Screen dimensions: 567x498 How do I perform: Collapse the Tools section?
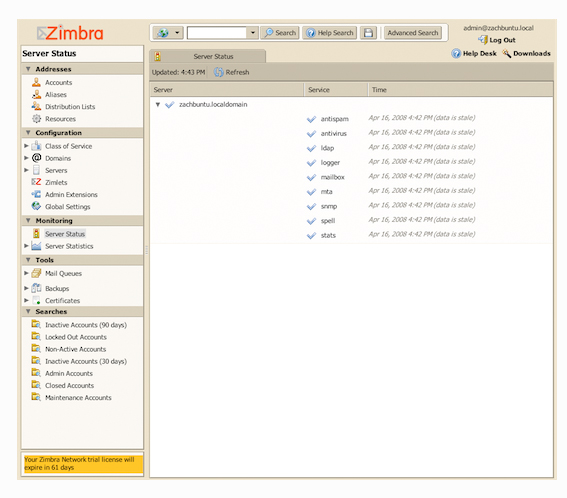pyautogui.click(x=28, y=260)
